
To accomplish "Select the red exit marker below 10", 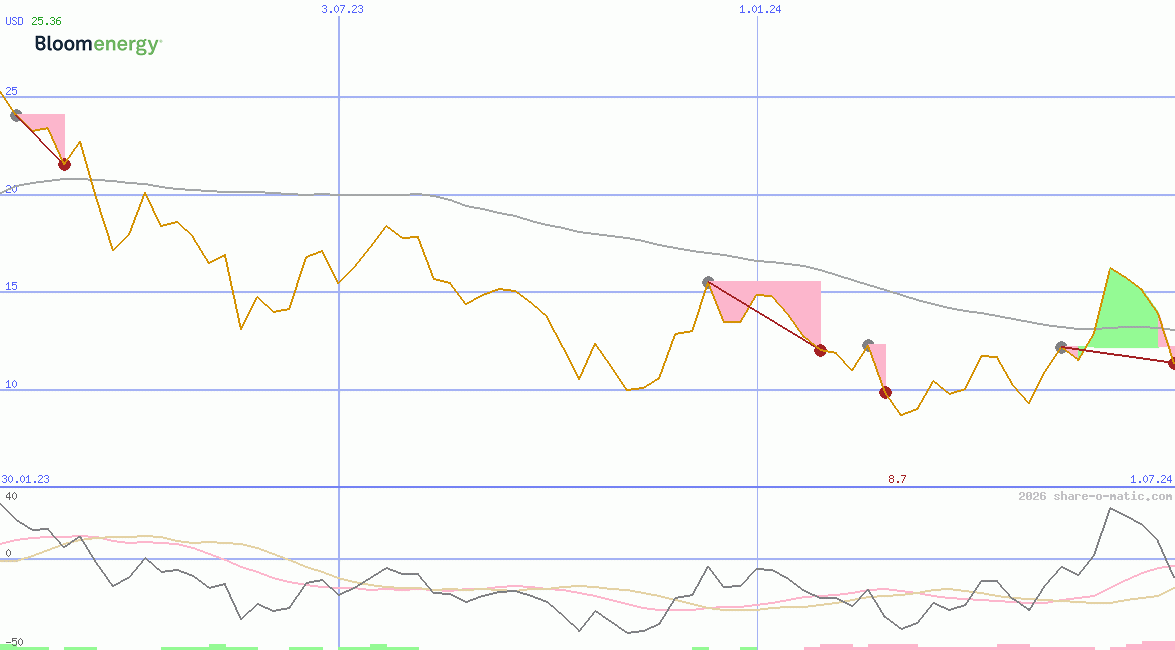I will point(885,393).
